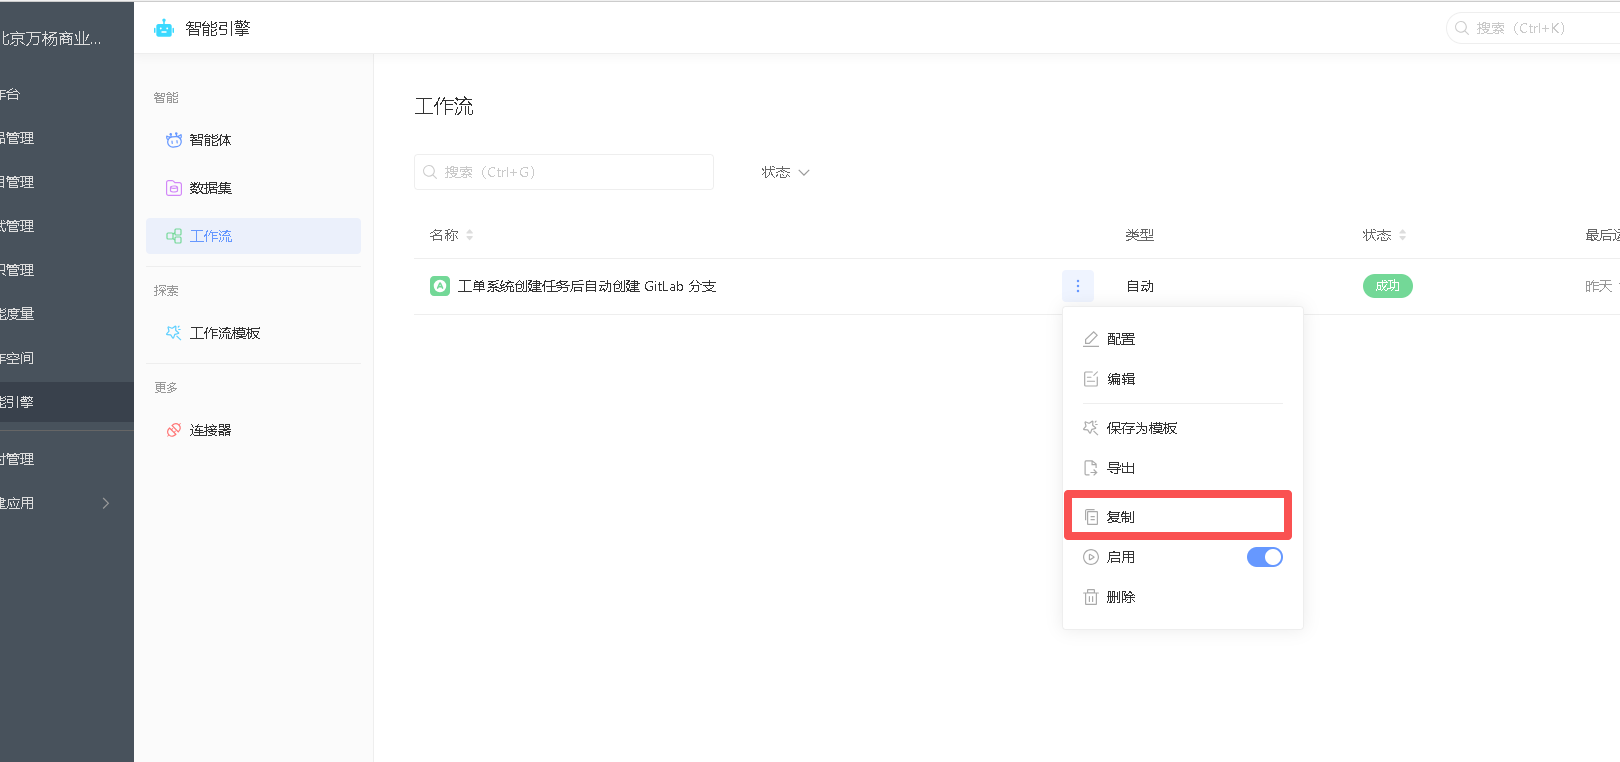Screen dimensions: 1620x762
Task: Click the global search magnifier icon
Action: pyautogui.click(x=1462, y=28)
